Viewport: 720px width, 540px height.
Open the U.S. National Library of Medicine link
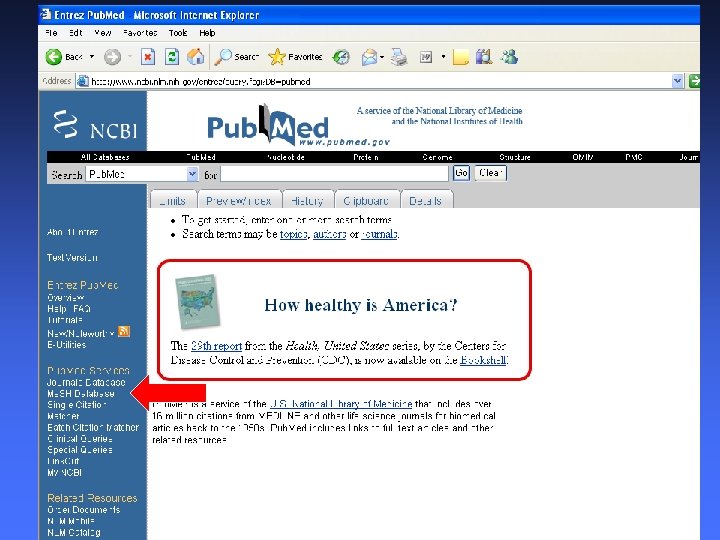pyautogui.click(x=341, y=404)
